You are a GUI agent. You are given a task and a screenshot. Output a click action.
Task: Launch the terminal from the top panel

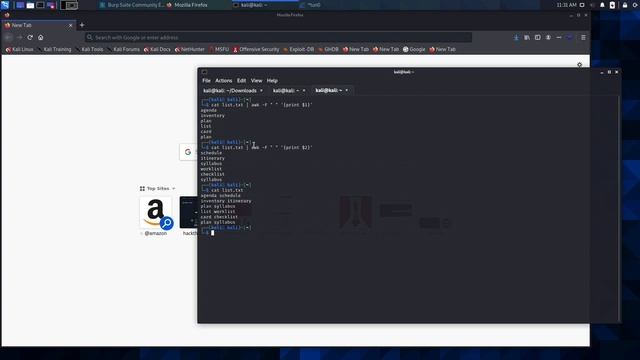(x=40, y=5)
